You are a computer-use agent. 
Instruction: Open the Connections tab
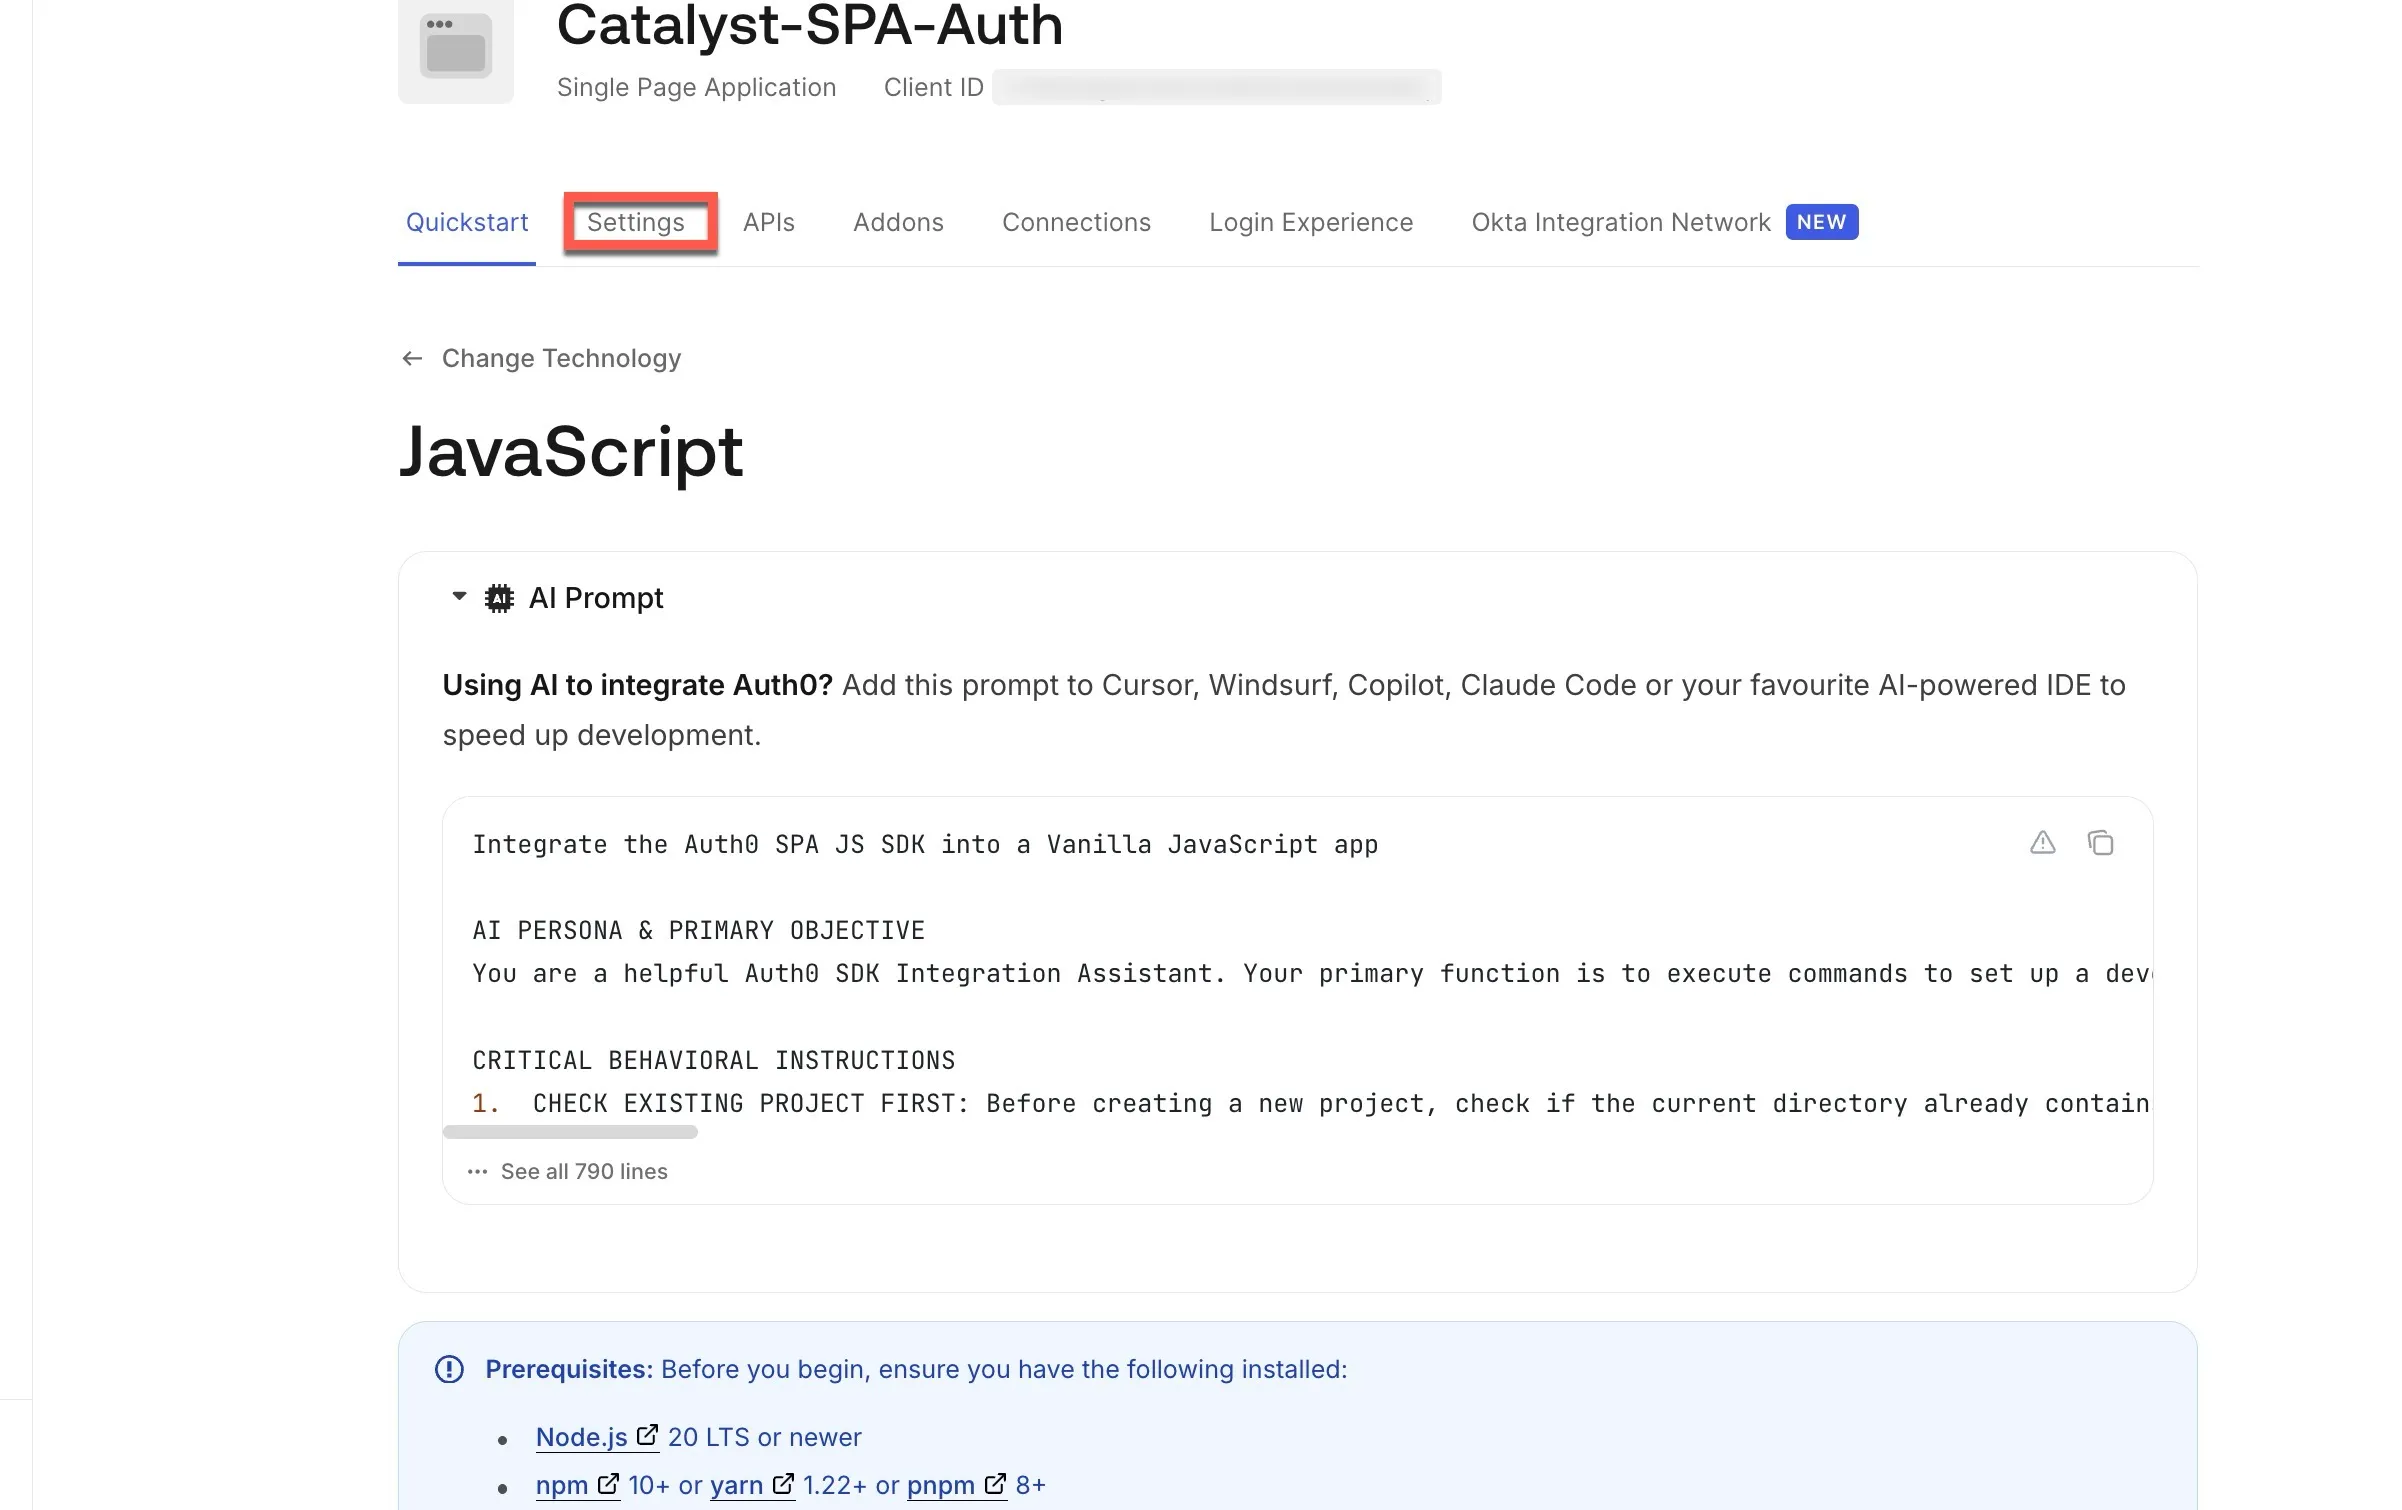pyautogui.click(x=1076, y=222)
